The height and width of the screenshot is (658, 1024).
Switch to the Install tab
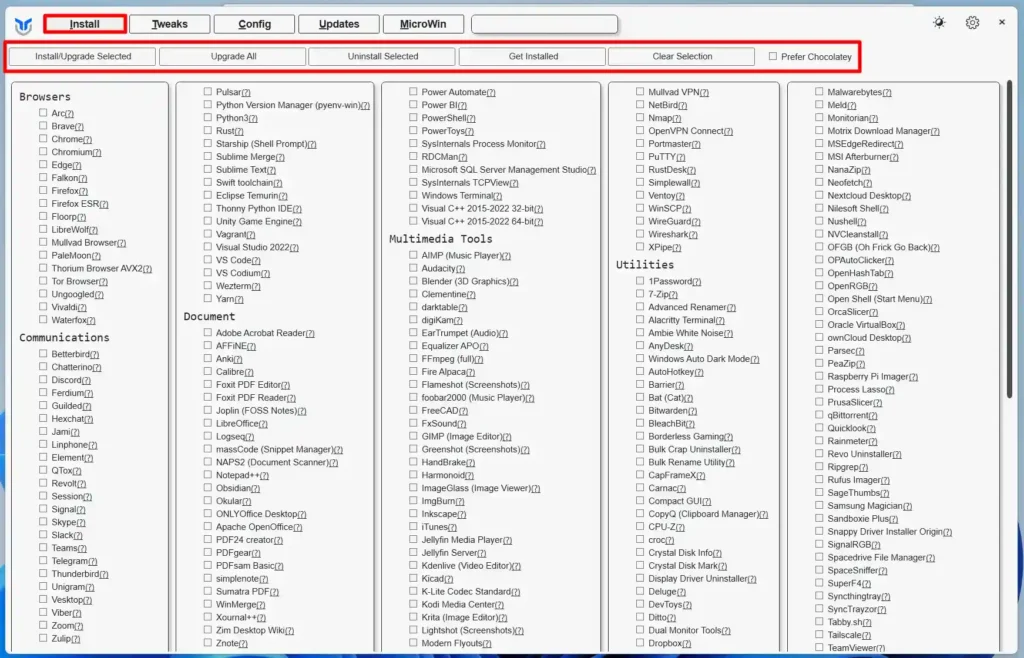coord(85,24)
